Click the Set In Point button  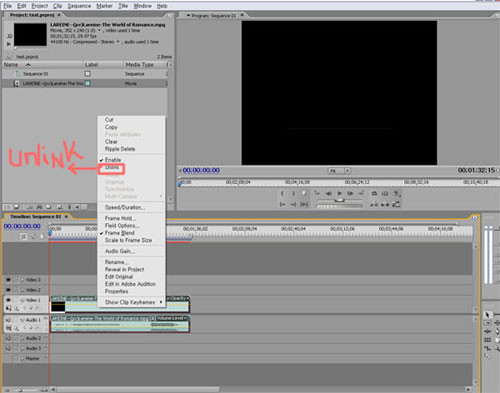(282, 193)
